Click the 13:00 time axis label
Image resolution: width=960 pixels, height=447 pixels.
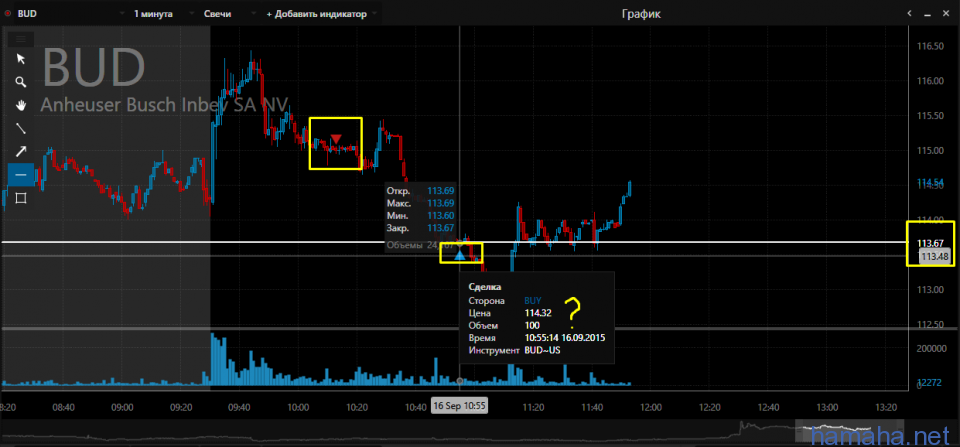828,407
